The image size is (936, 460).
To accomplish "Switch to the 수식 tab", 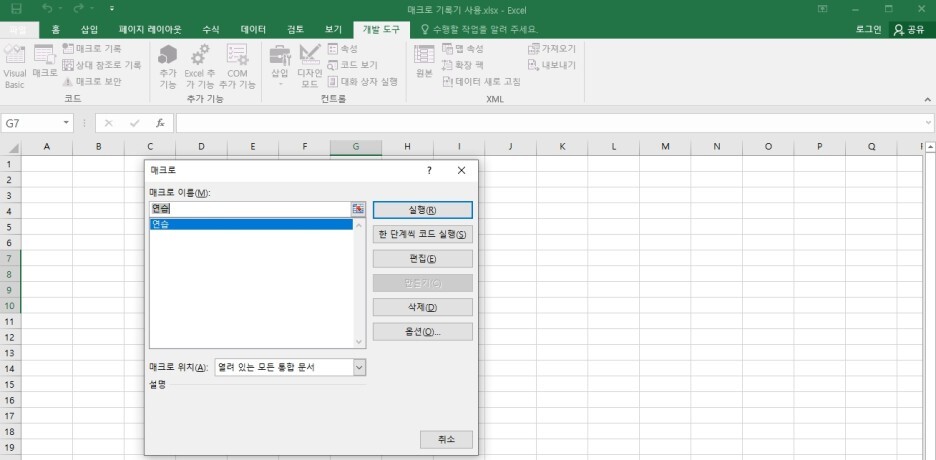I will pos(211,29).
